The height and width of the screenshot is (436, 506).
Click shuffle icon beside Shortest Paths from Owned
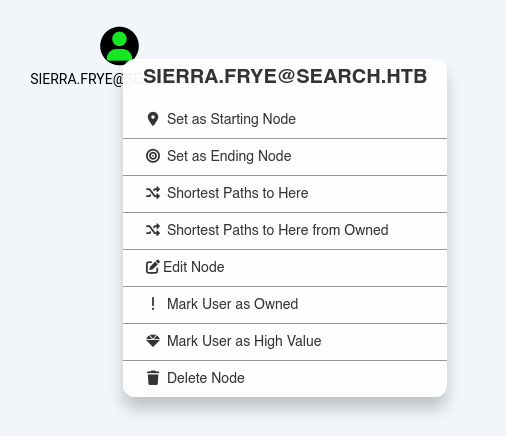click(x=153, y=230)
